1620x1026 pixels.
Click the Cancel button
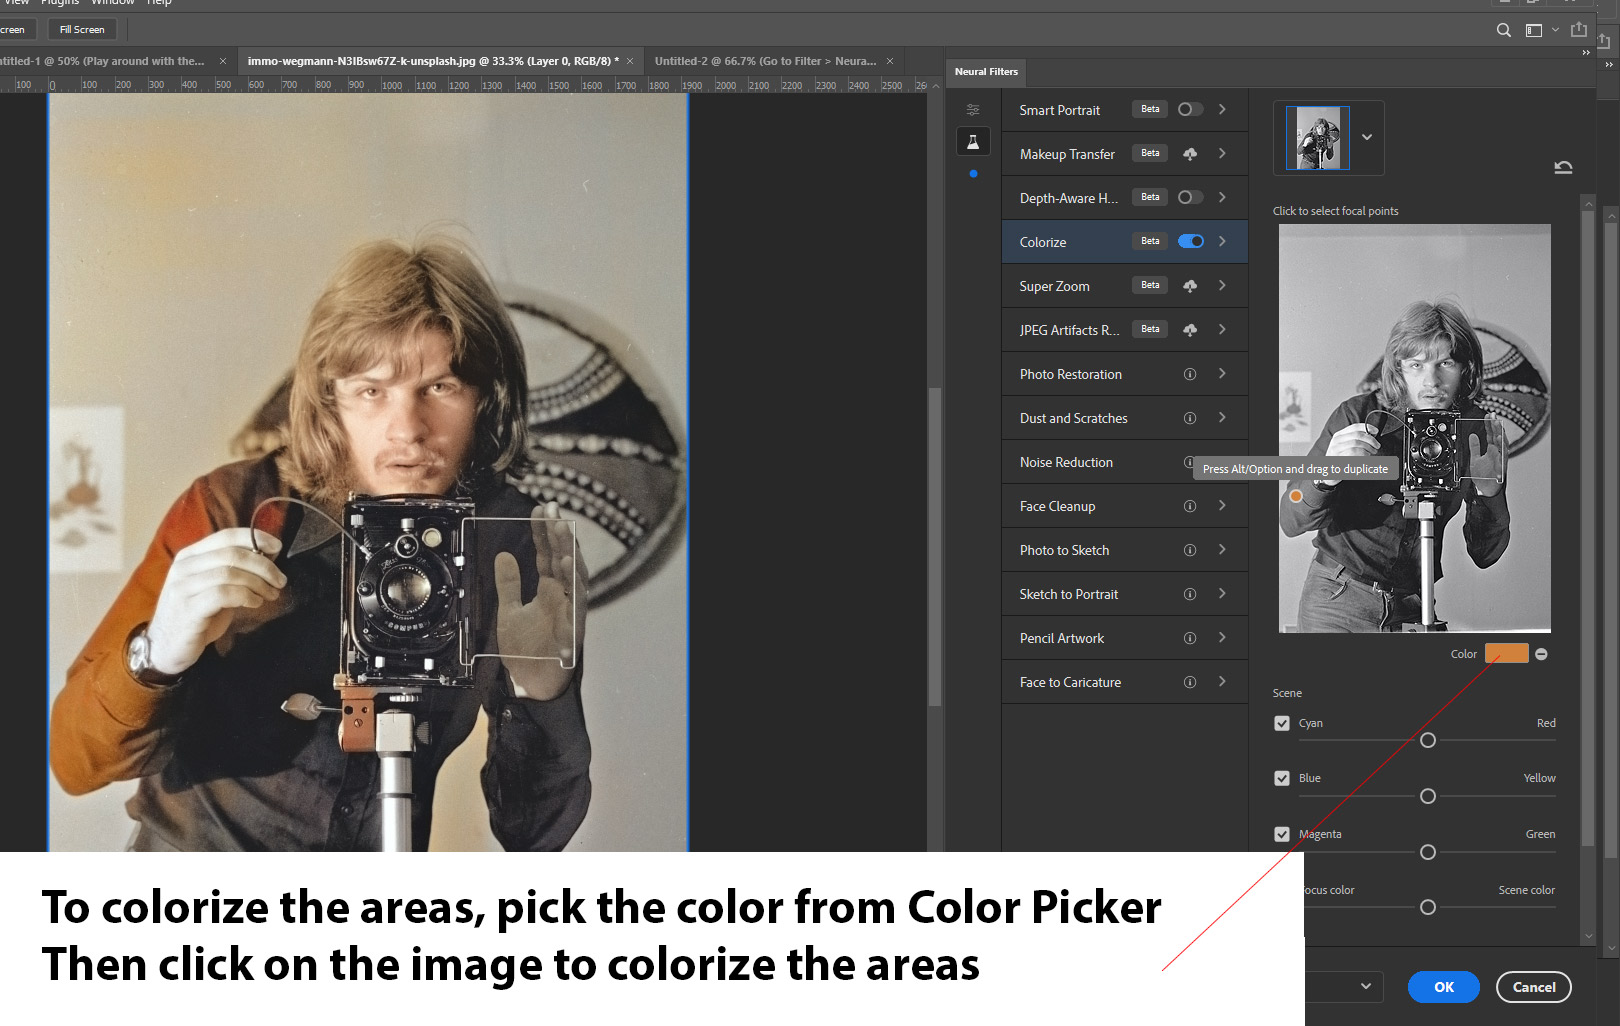(x=1533, y=987)
